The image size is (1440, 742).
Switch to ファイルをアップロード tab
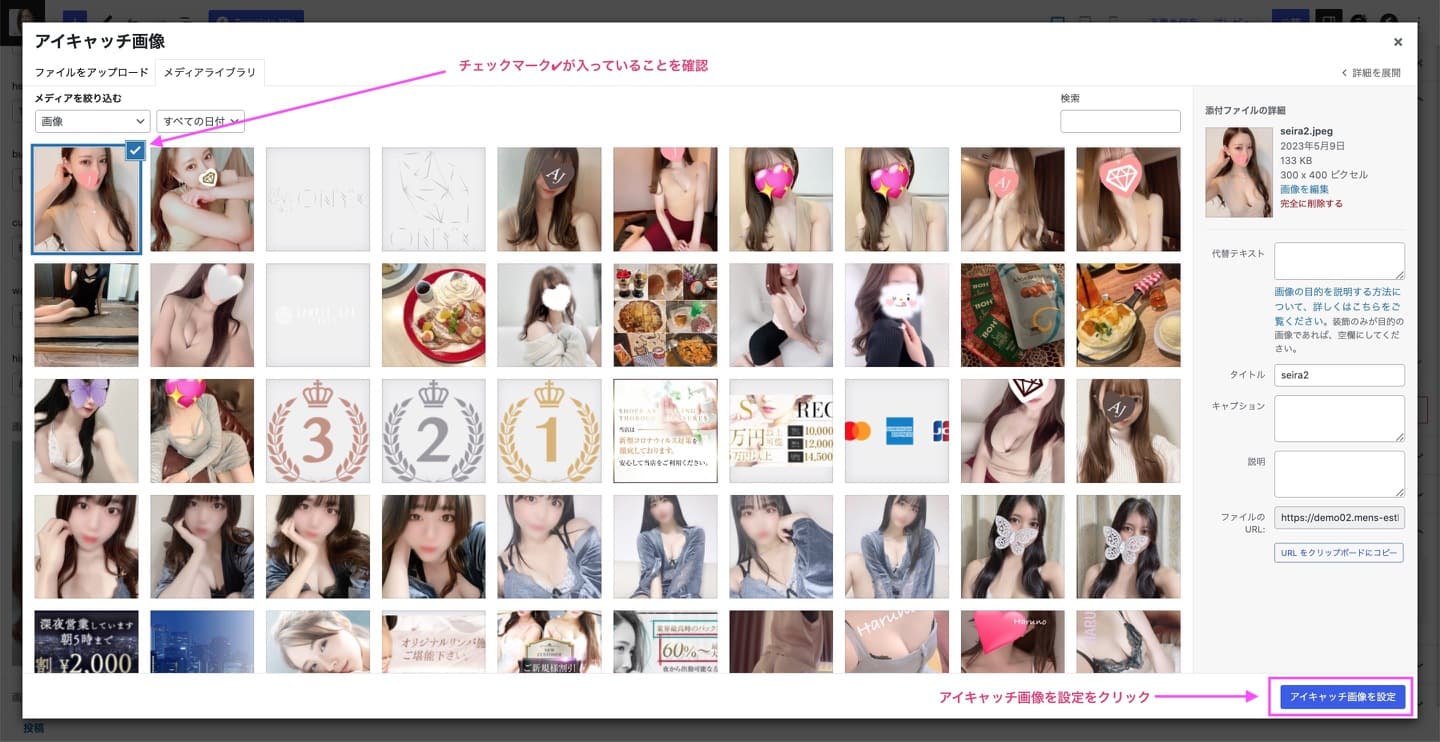91,73
